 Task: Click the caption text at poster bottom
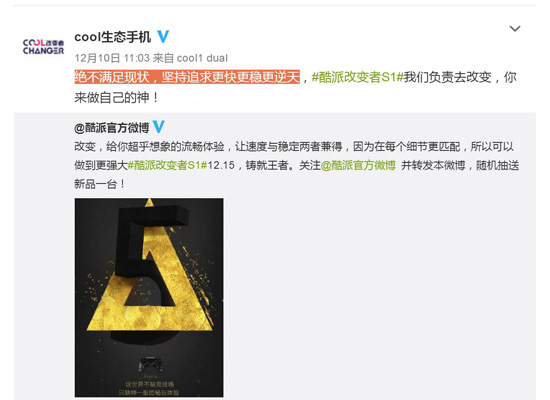[149, 388]
